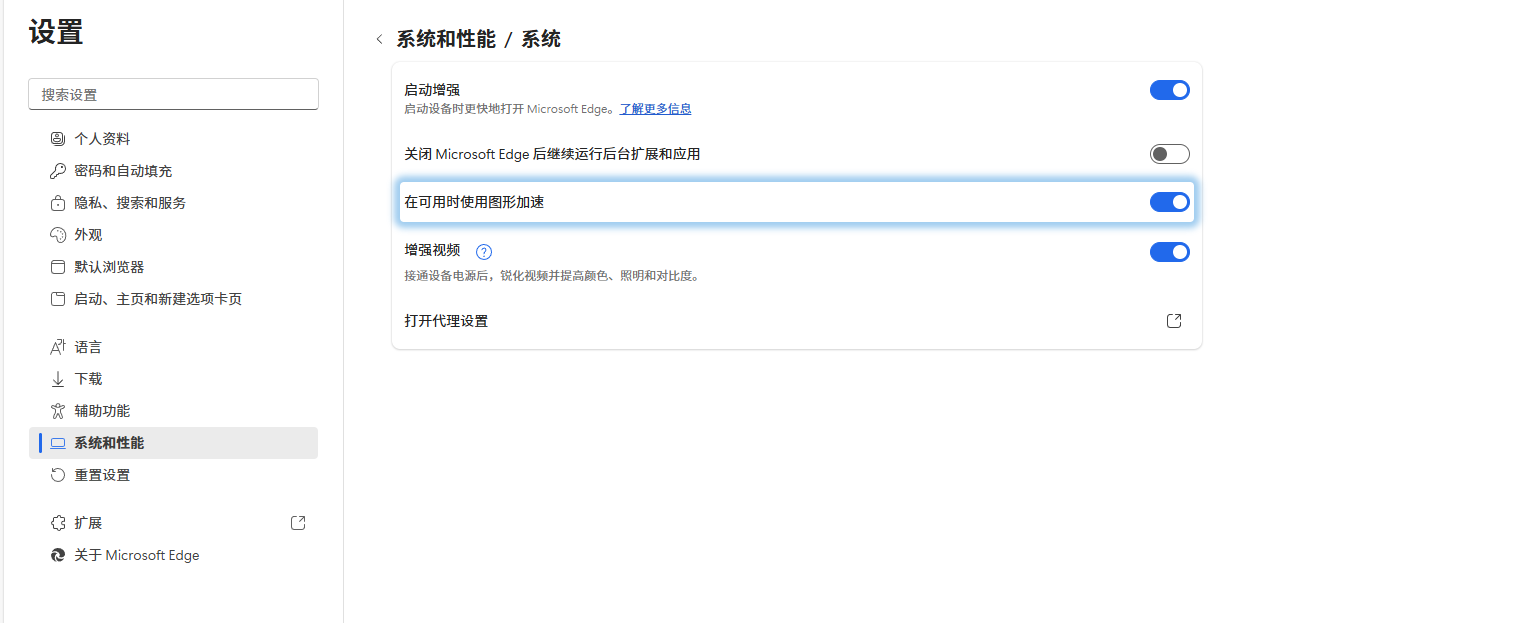Click the 启动增强 setting title
The image size is (1519, 623).
tap(432, 90)
